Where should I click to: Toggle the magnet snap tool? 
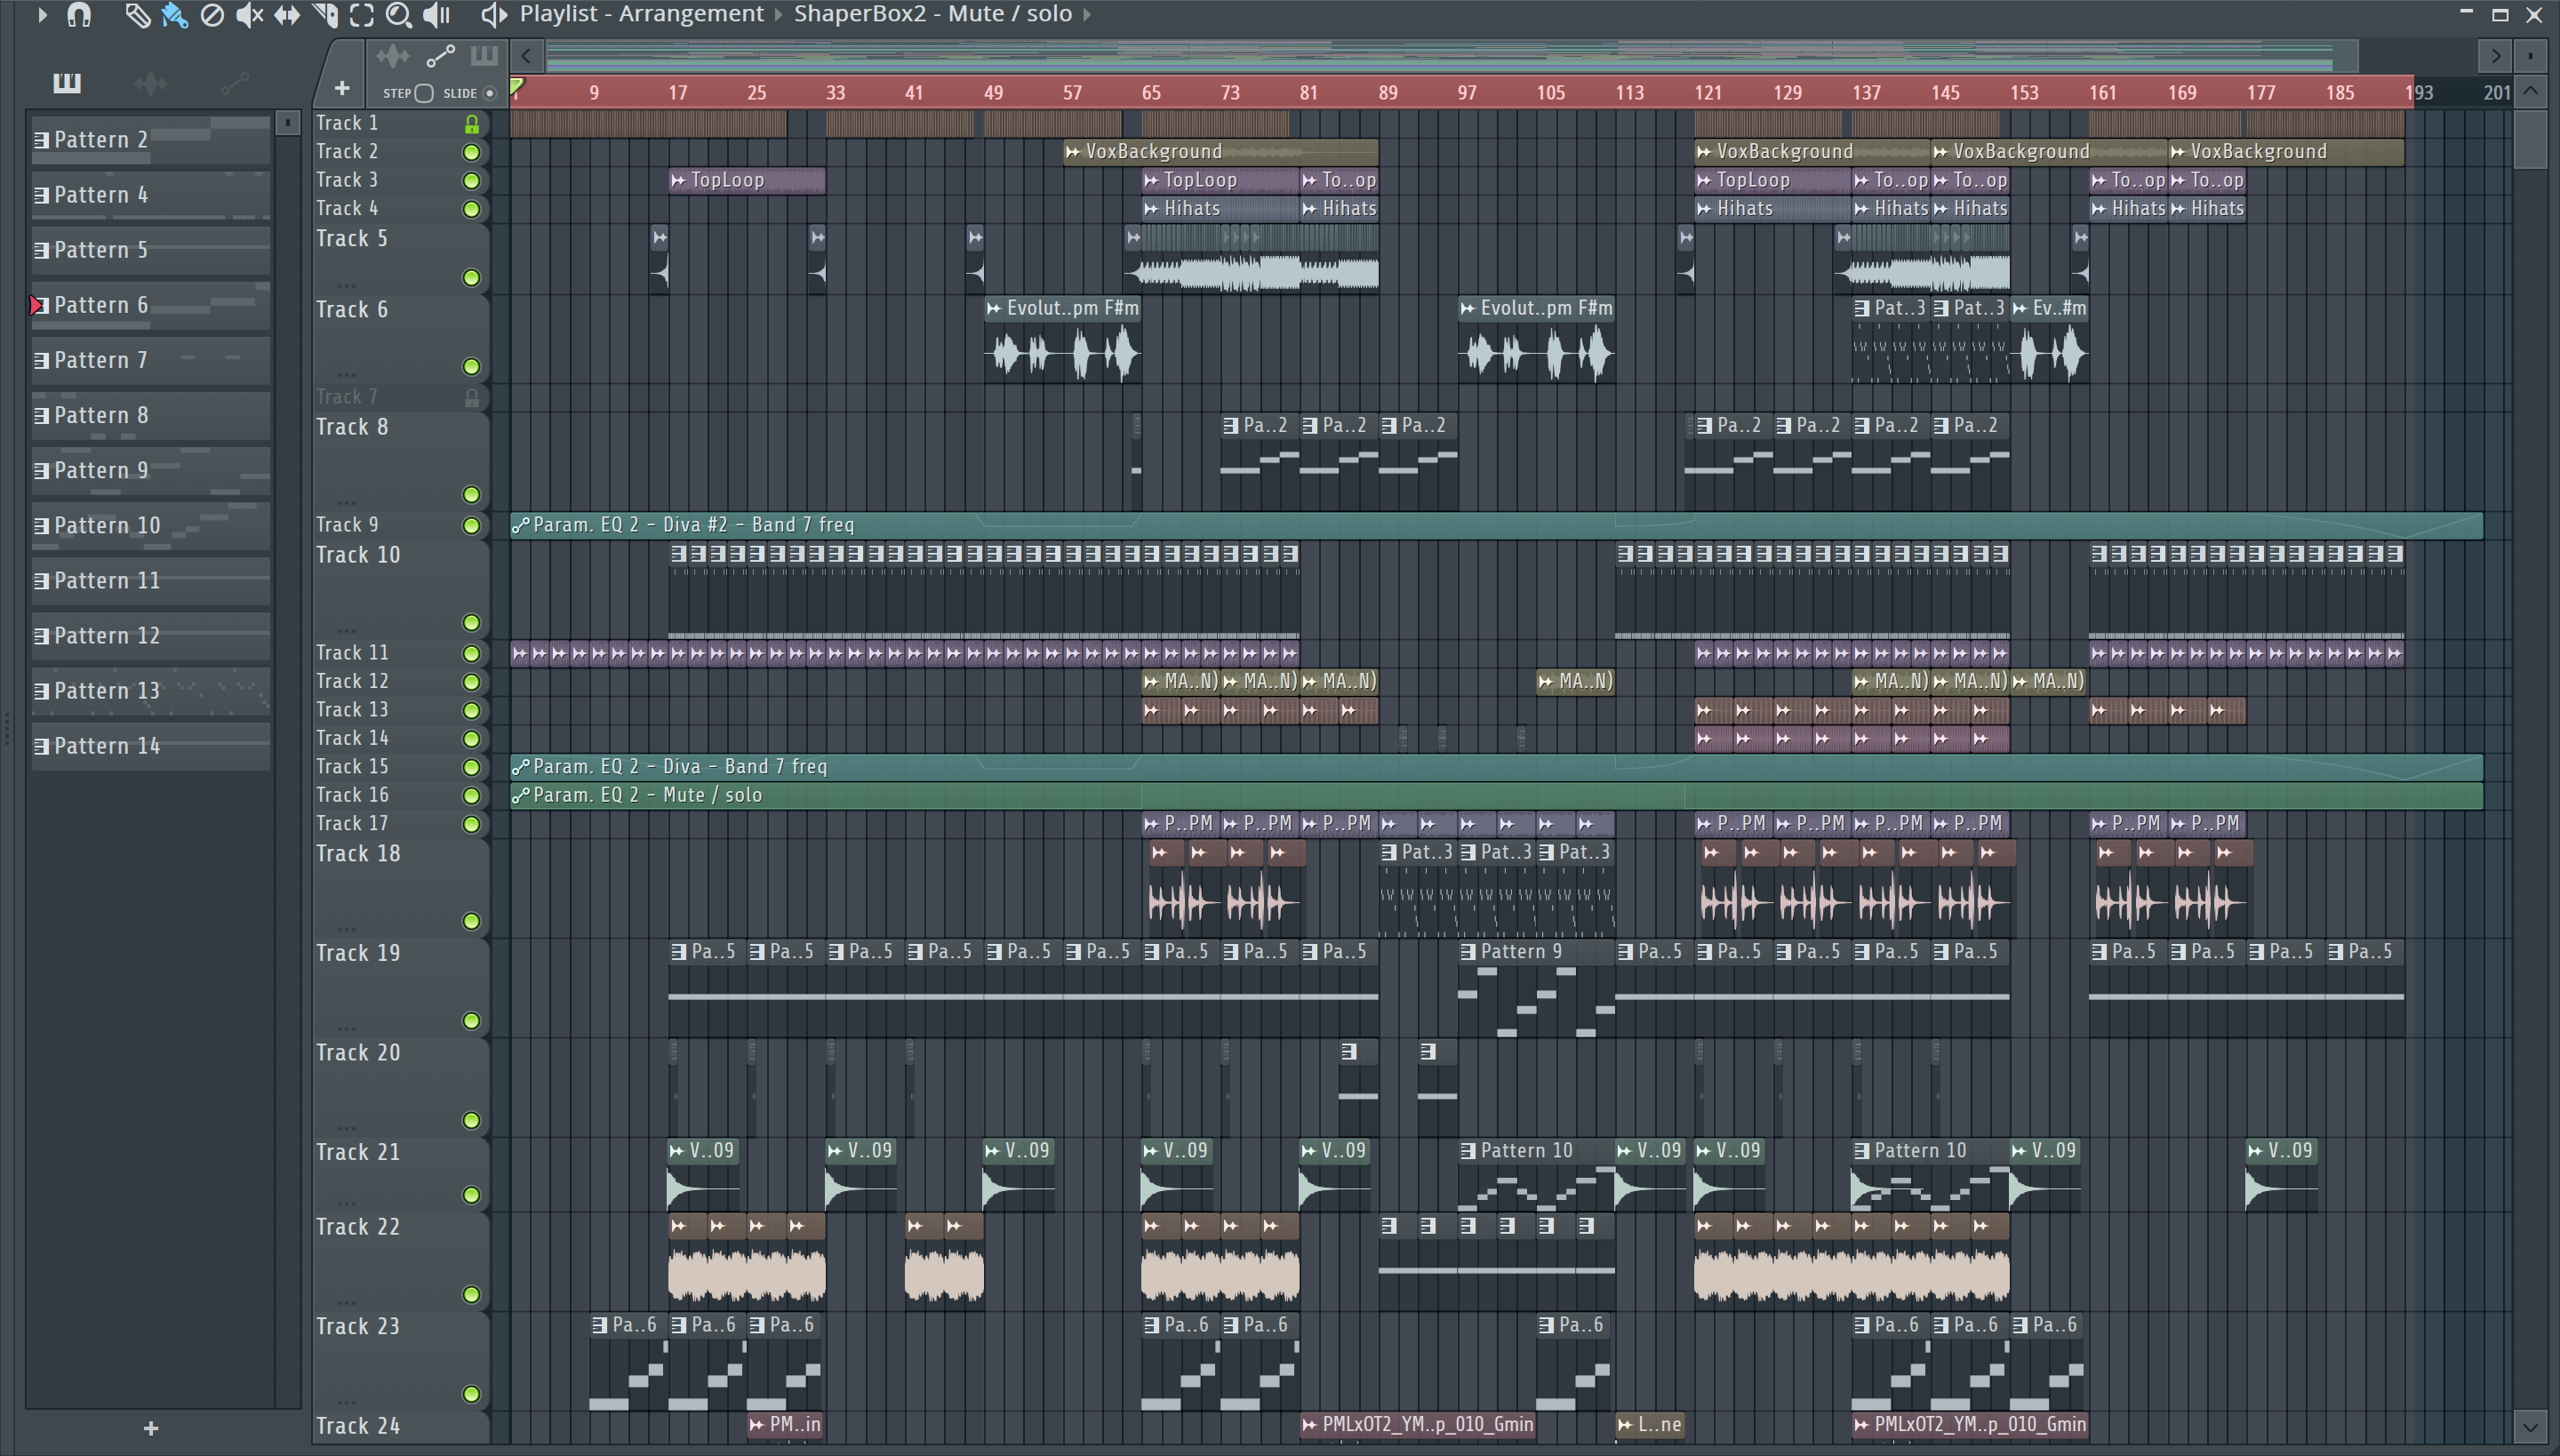[79, 14]
